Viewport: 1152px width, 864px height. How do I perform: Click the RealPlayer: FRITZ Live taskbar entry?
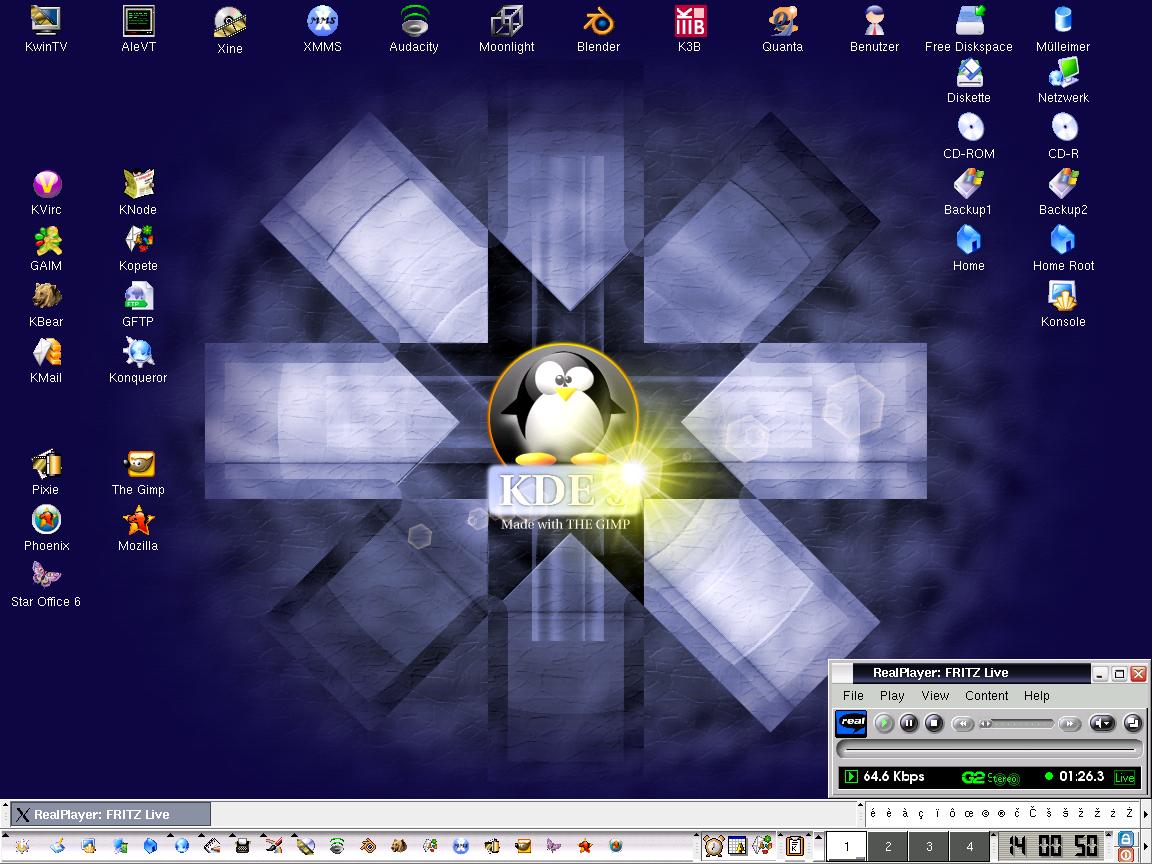111,814
